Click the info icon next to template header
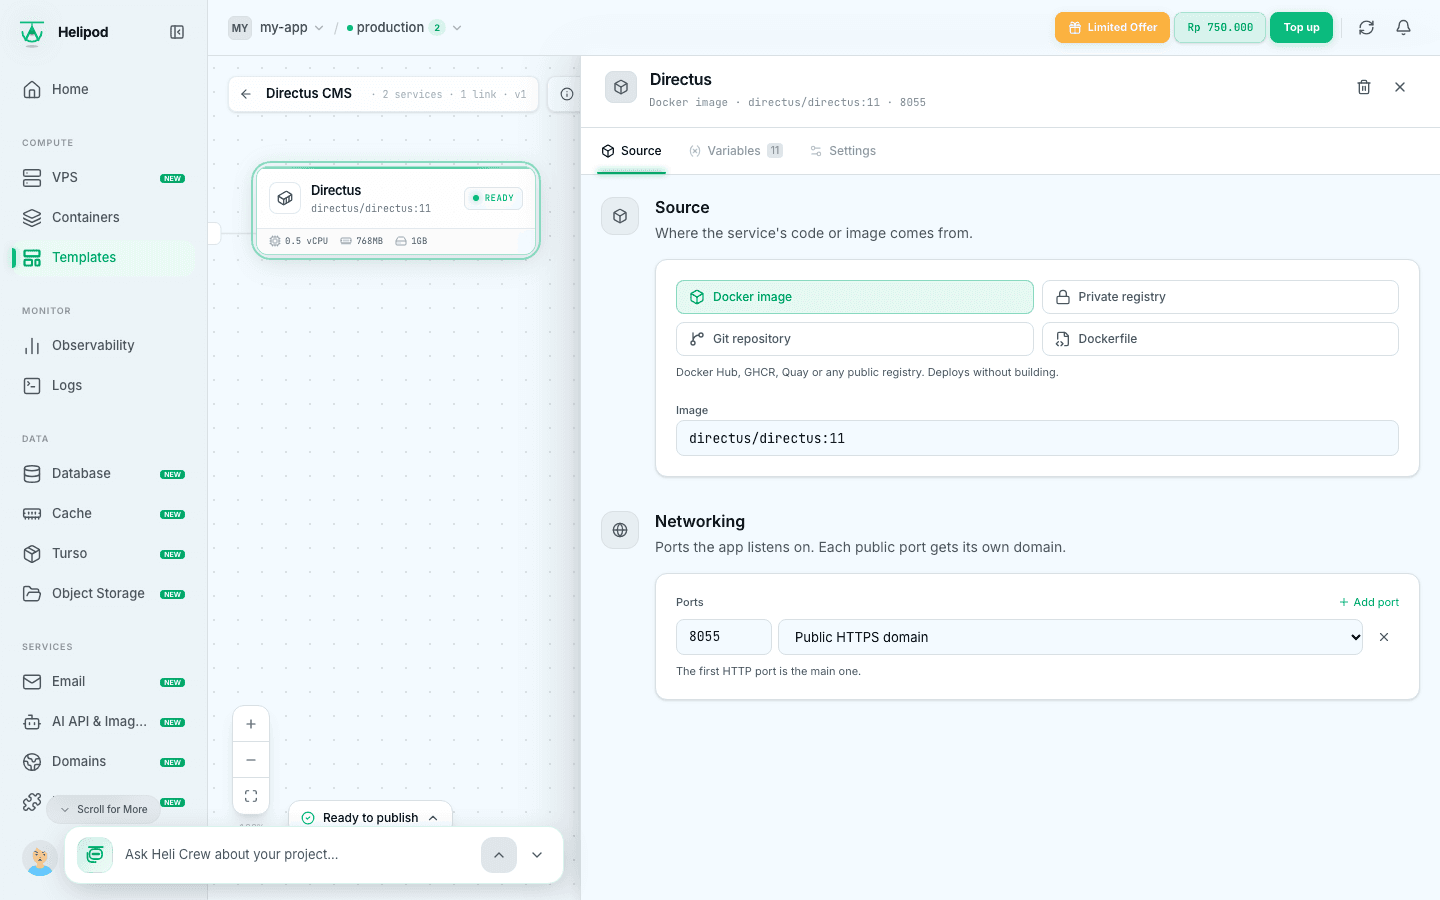1440x900 pixels. 567,94
